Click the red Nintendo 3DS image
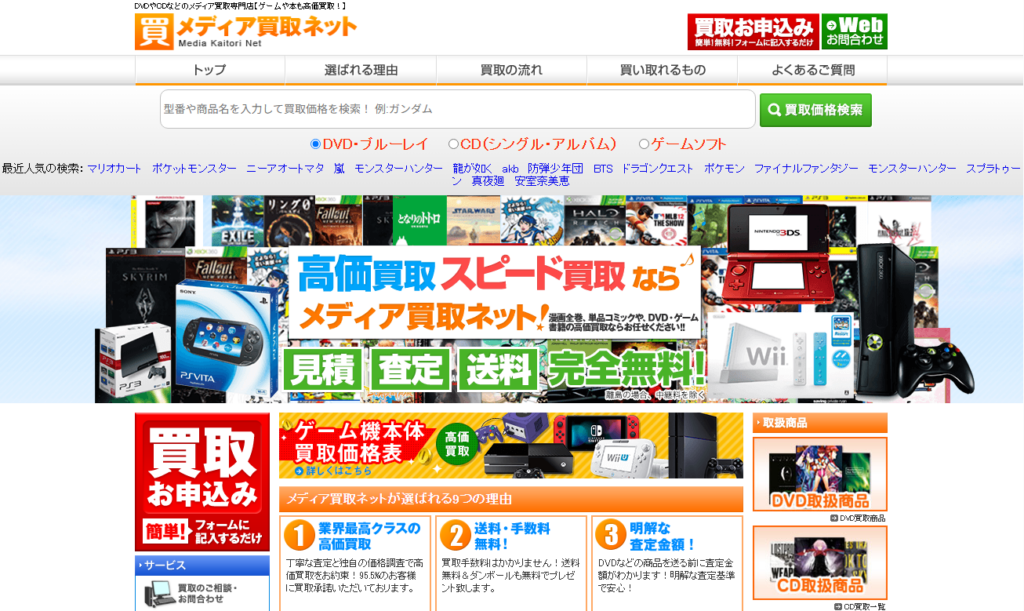Screen dimensions: 1024x611 (x=777, y=255)
